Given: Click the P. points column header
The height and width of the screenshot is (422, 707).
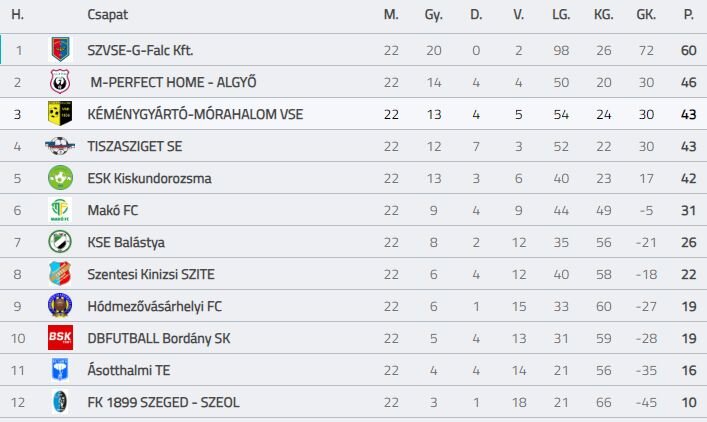Looking at the screenshot, I should click(689, 14).
